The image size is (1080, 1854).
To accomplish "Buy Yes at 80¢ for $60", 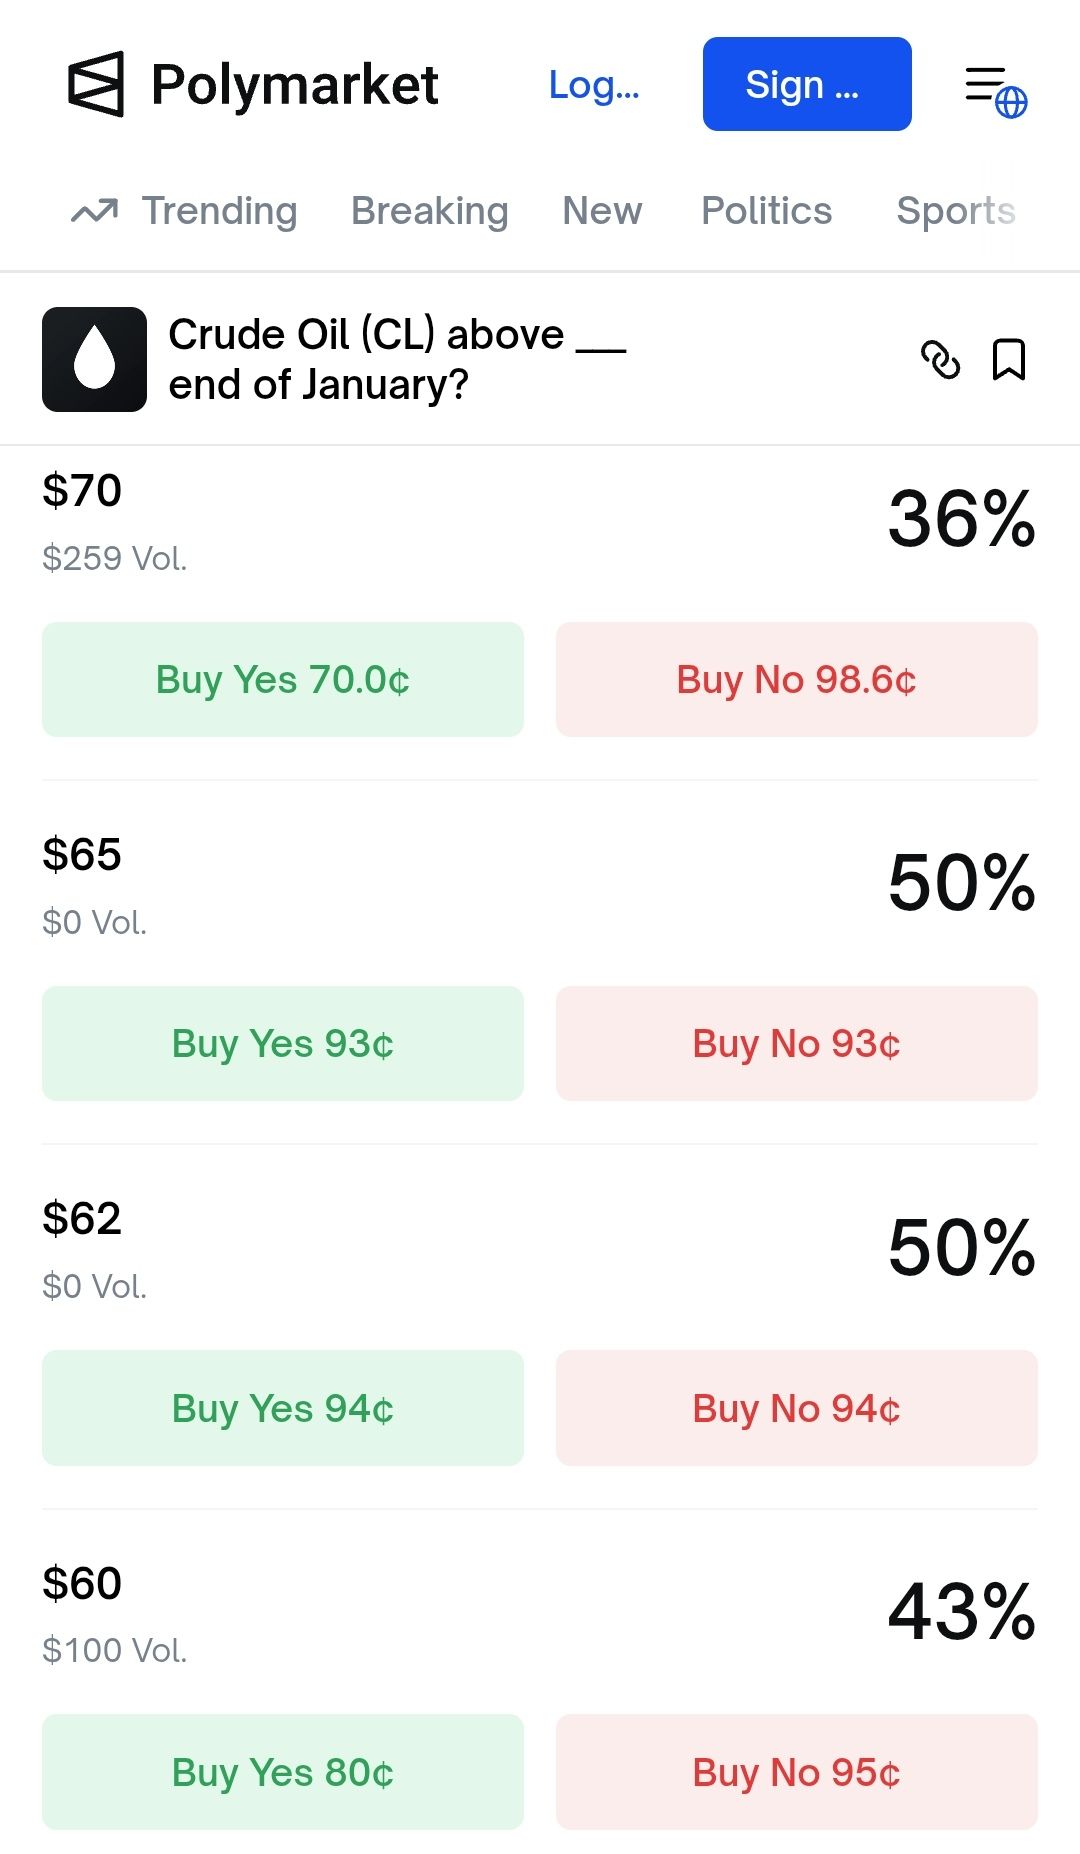I will pyautogui.click(x=283, y=1772).
